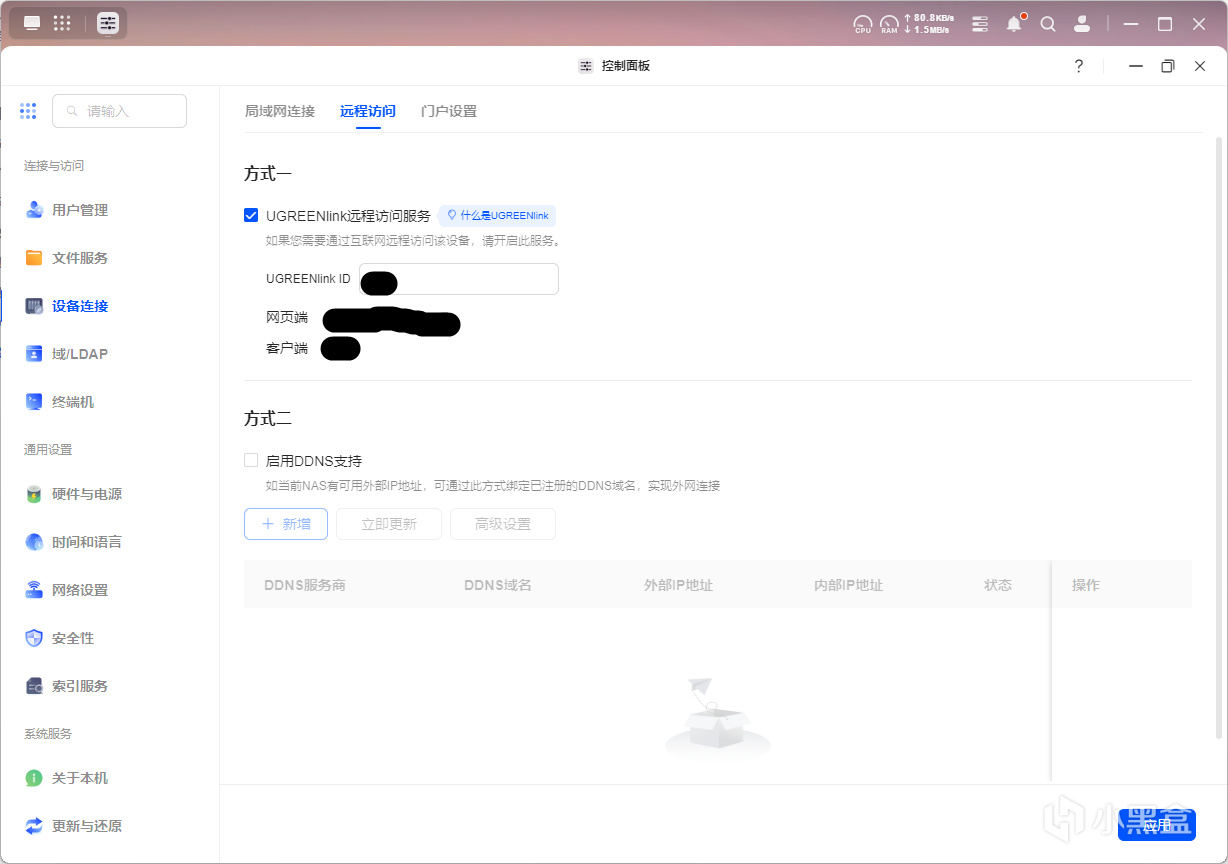The height and width of the screenshot is (864, 1228).
Task: Click the blue 应用 button
Action: tap(1157, 825)
